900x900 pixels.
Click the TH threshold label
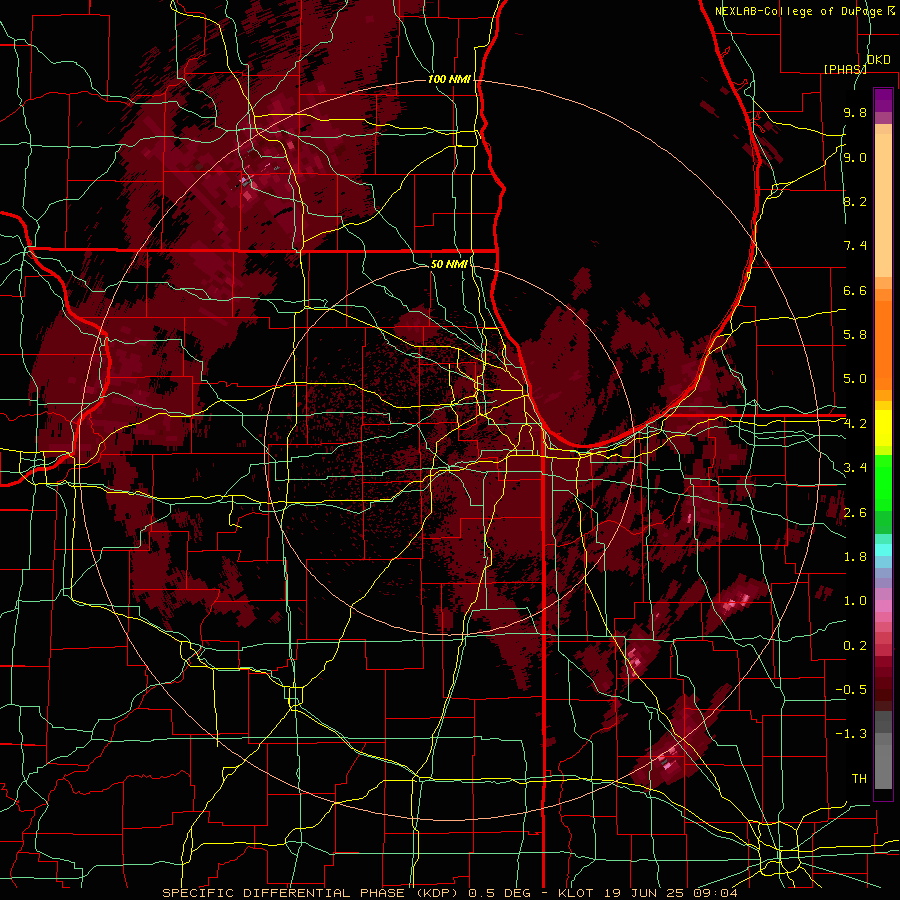[x=859, y=779]
